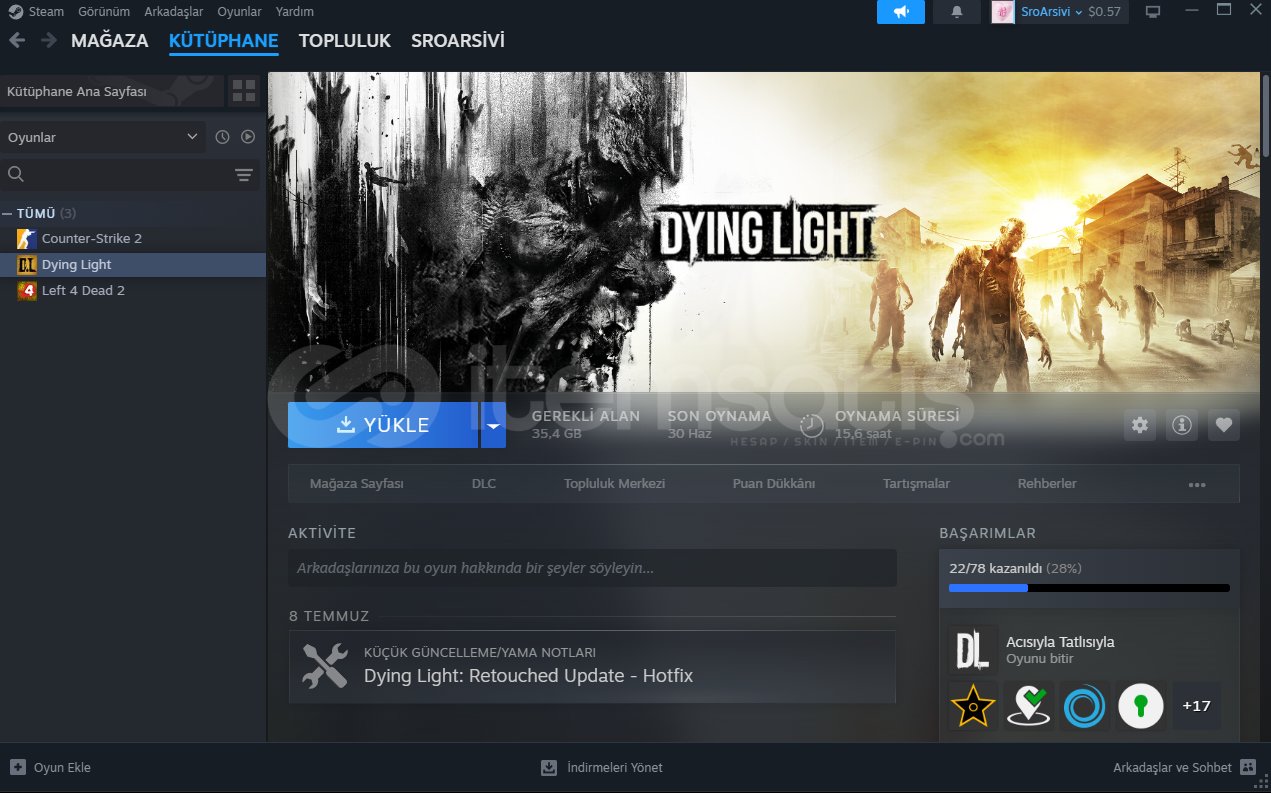The image size is (1271, 793).
Task: Open the Steam menu
Action: [x=47, y=12]
